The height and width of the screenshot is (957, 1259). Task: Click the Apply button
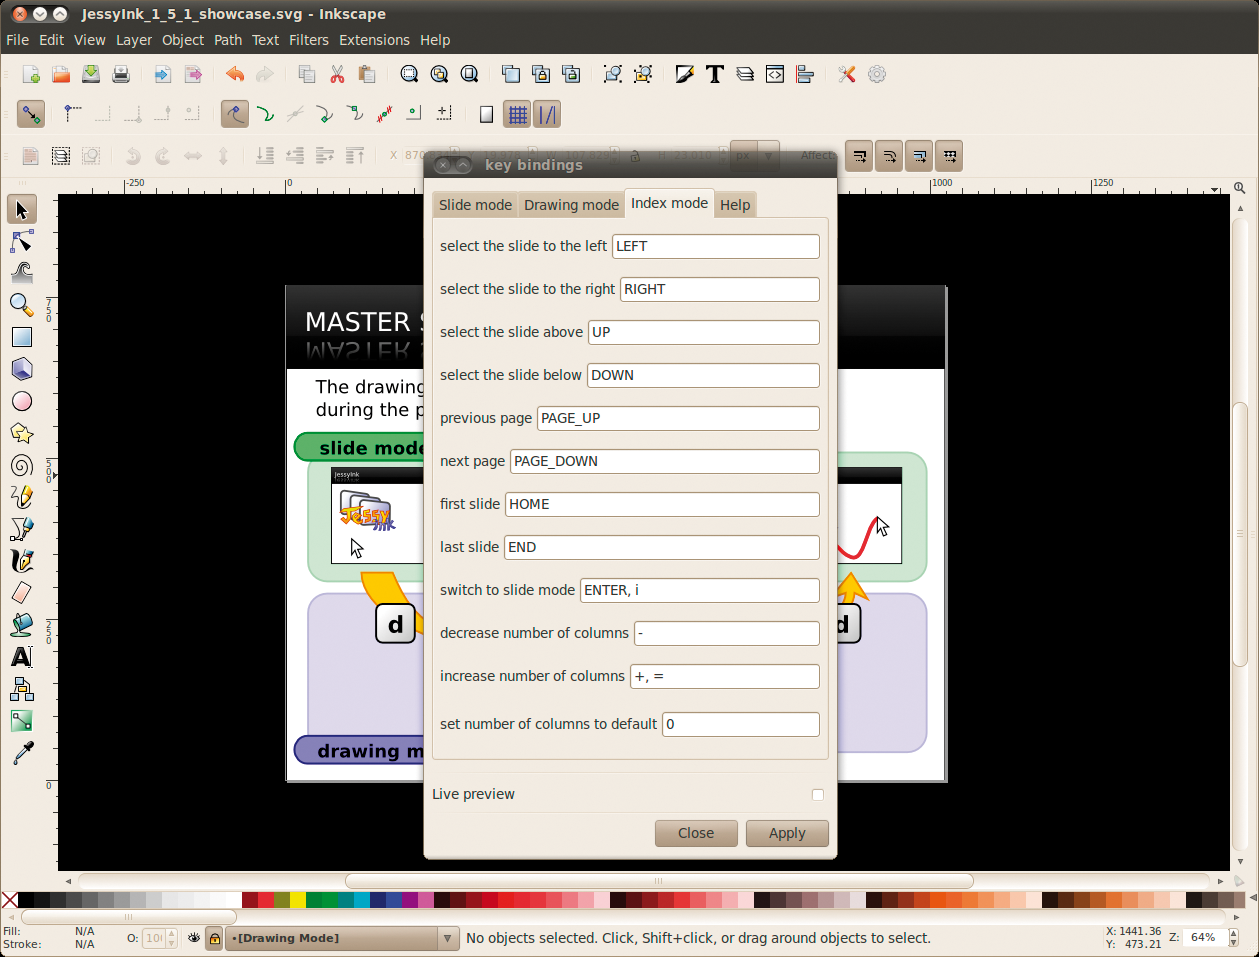[x=787, y=833]
